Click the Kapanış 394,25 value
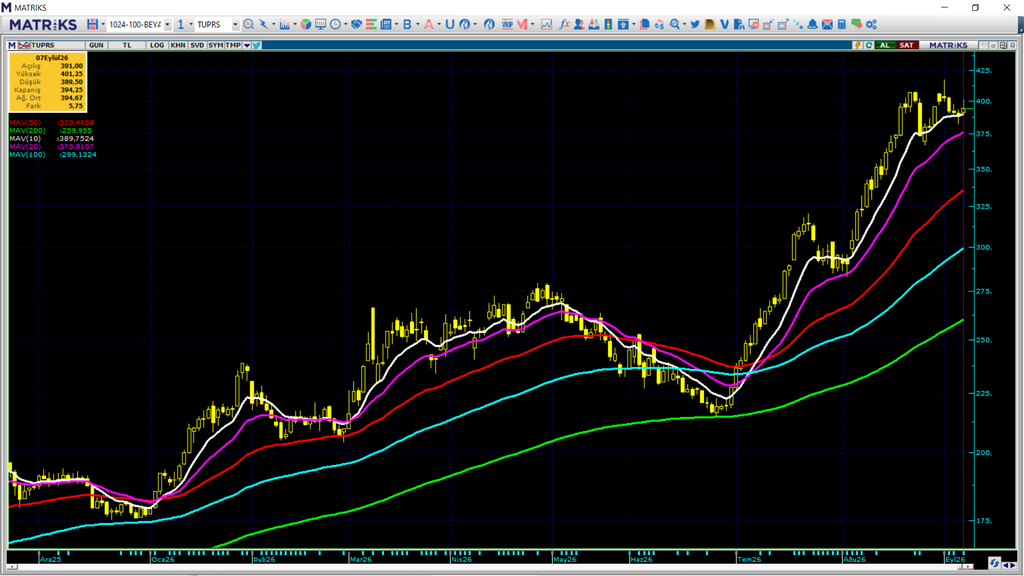Screen dimensions: 1024x576 [x=72, y=90]
